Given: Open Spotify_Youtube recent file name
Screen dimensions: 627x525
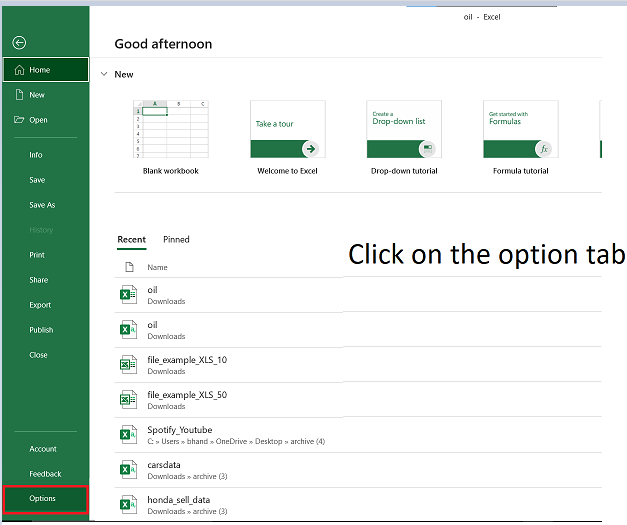Looking at the screenshot, I should point(180,430).
